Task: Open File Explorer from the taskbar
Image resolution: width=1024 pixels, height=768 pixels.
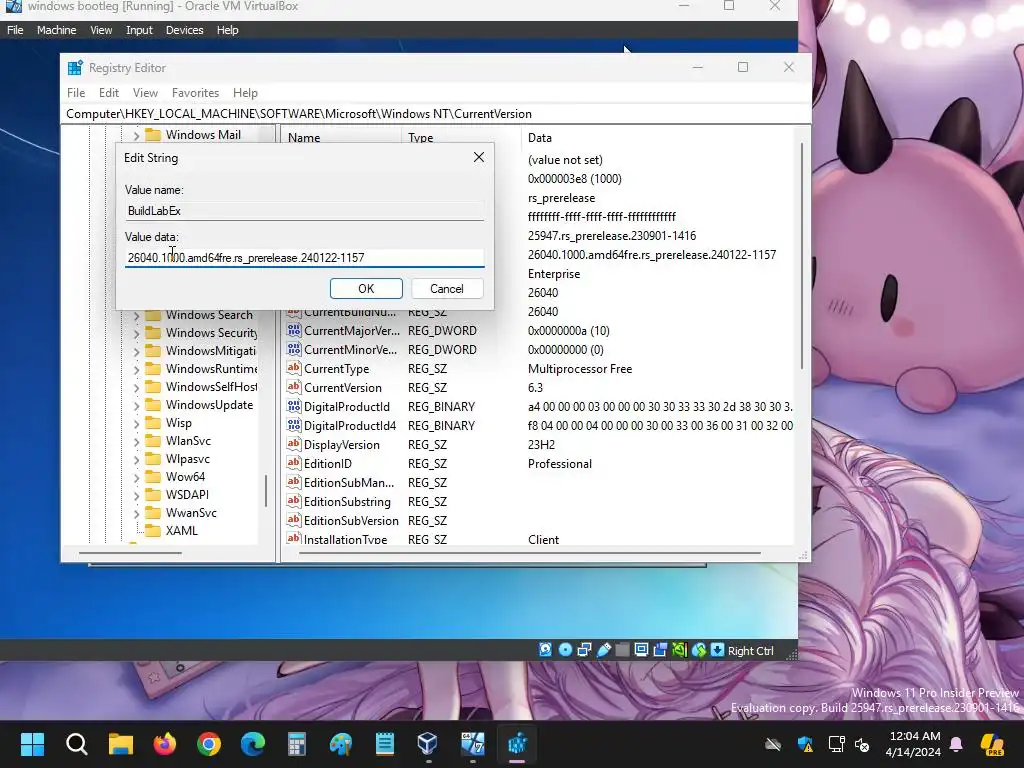Action: (x=121, y=744)
